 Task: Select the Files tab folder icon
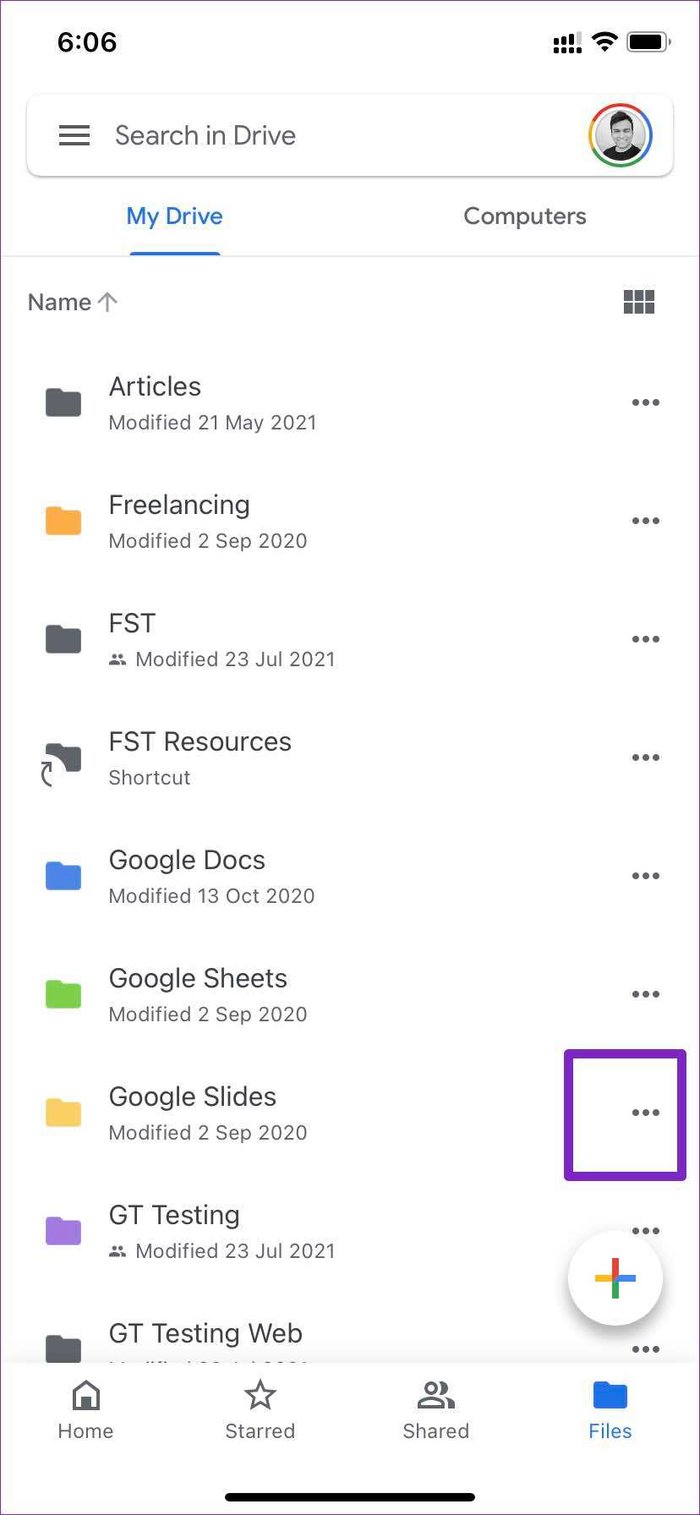(x=610, y=1395)
